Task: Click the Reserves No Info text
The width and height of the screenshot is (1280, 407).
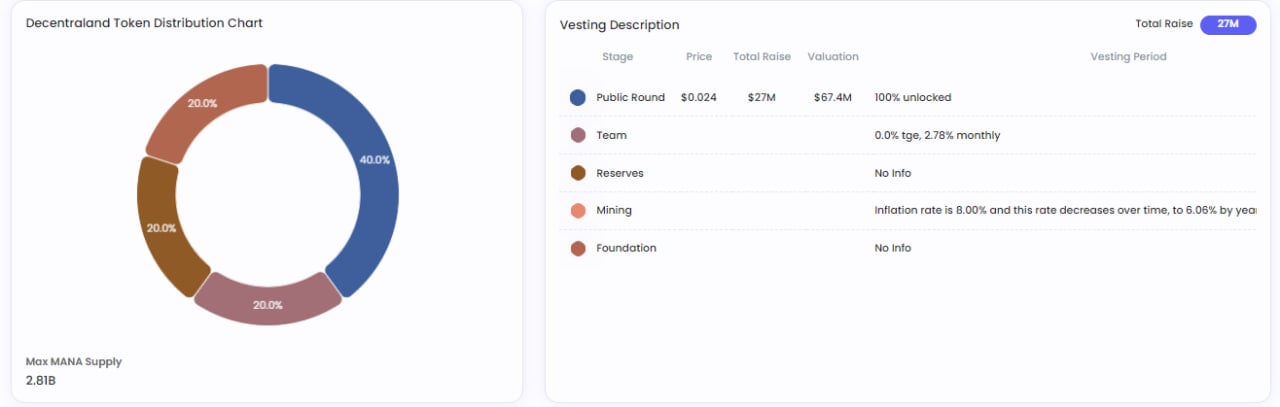Action: click(x=893, y=173)
